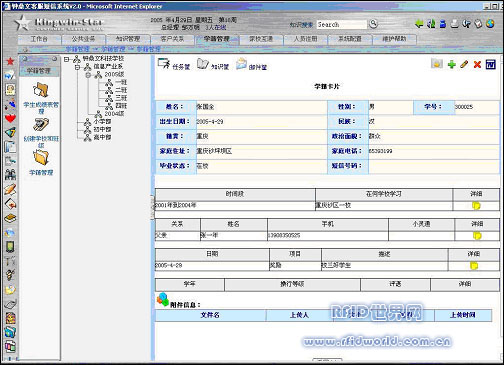504x365 pixels.
Task: Click the globe icon in header
Action: coord(490,24)
